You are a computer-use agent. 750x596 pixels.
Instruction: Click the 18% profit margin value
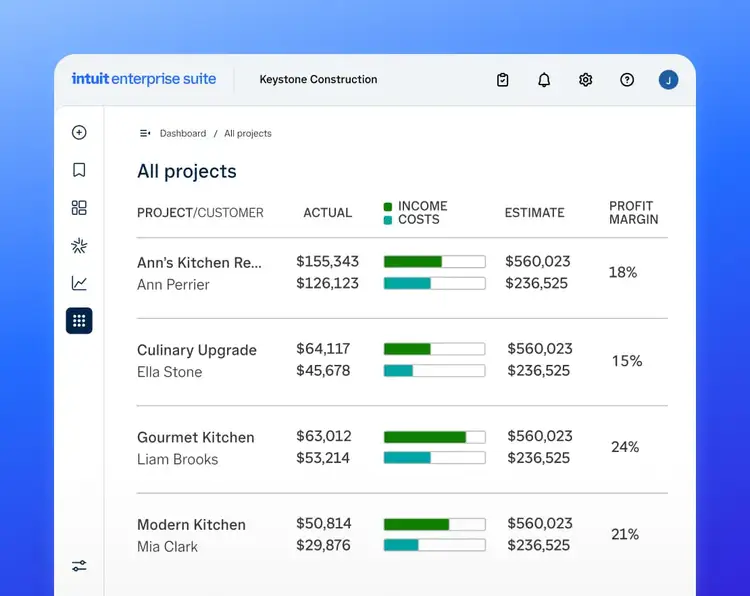623,273
